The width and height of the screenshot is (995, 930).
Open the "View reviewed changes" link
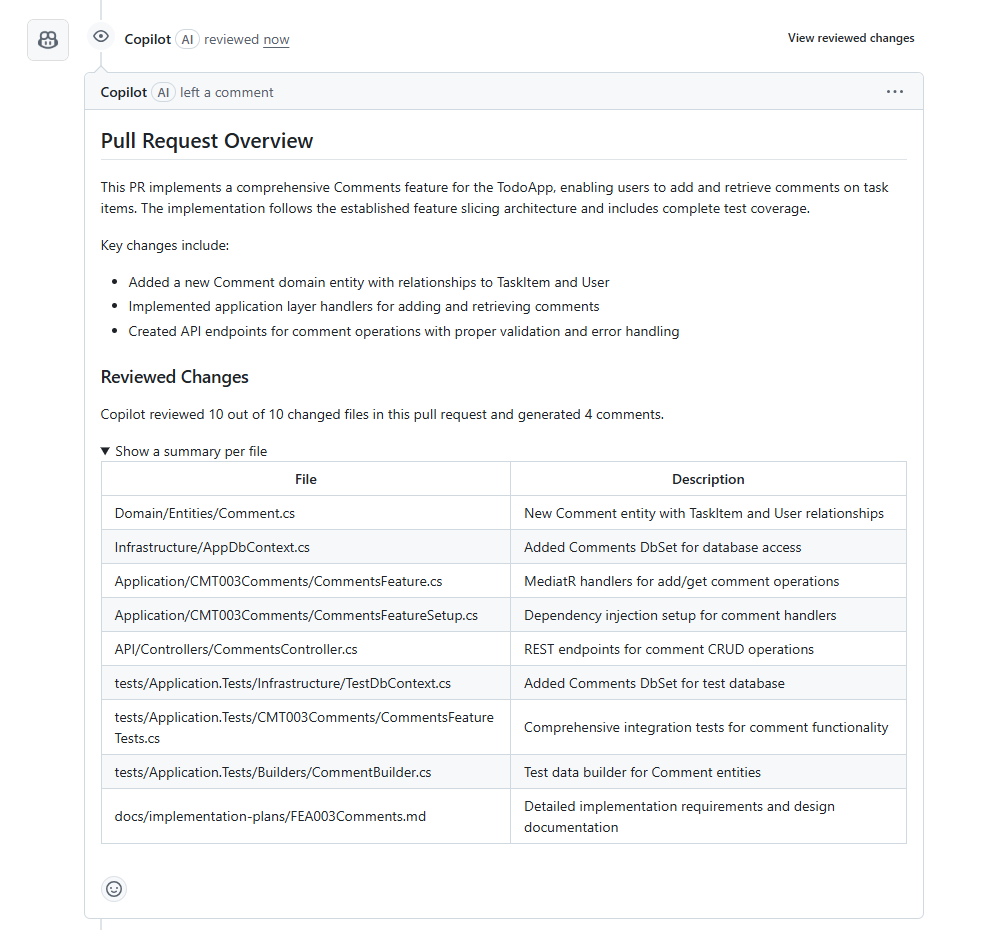851,37
